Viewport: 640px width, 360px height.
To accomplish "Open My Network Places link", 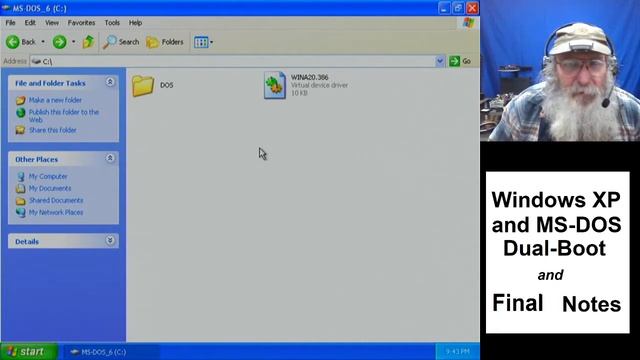I will (56, 212).
